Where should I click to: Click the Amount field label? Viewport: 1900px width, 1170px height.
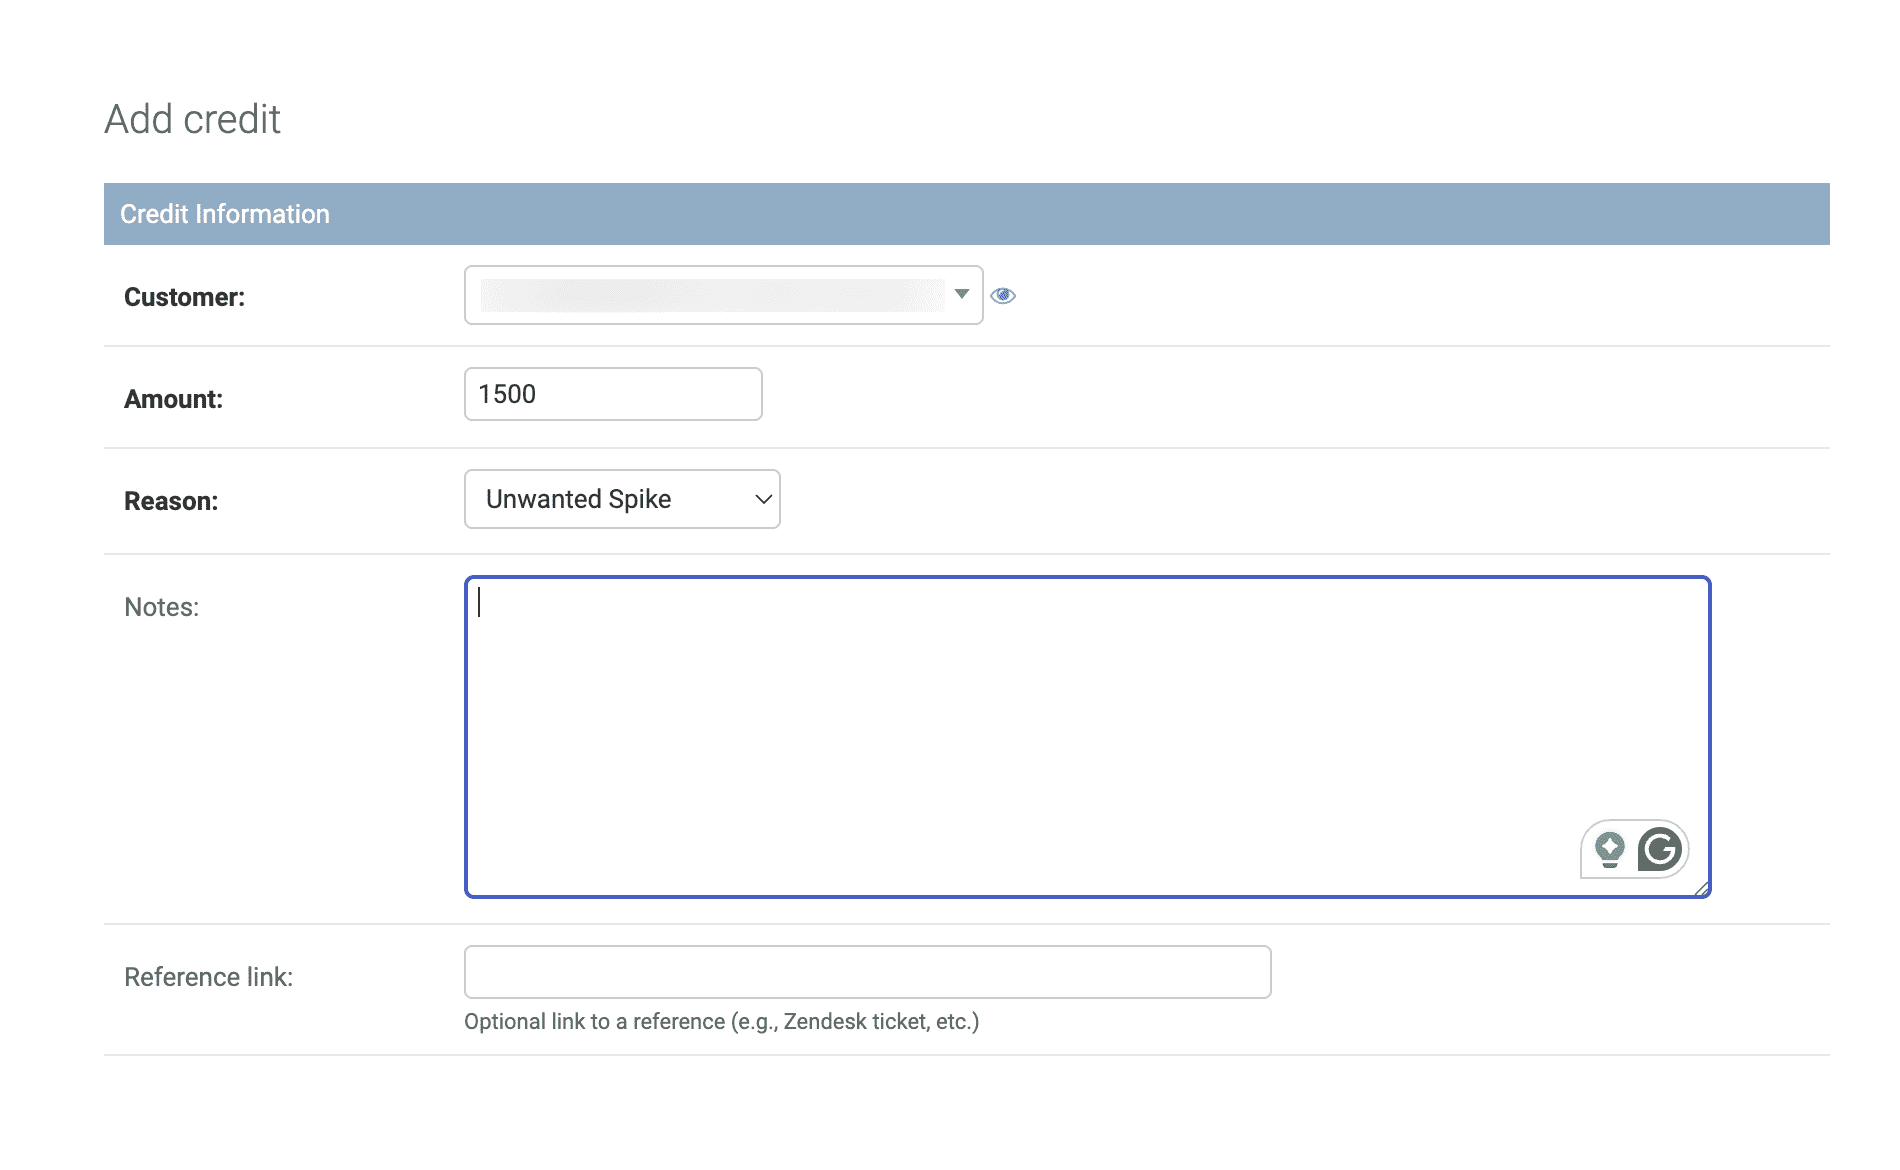(173, 398)
